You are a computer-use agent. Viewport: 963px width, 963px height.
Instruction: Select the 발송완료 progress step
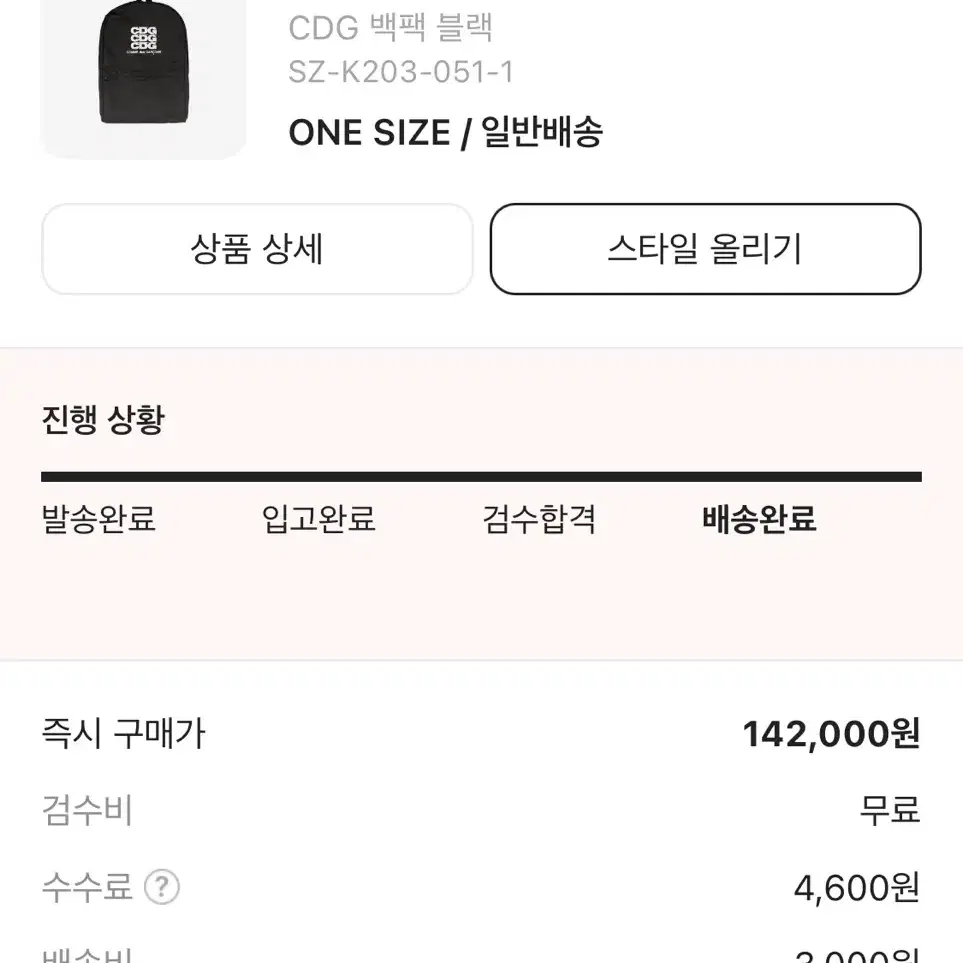[98, 519]
